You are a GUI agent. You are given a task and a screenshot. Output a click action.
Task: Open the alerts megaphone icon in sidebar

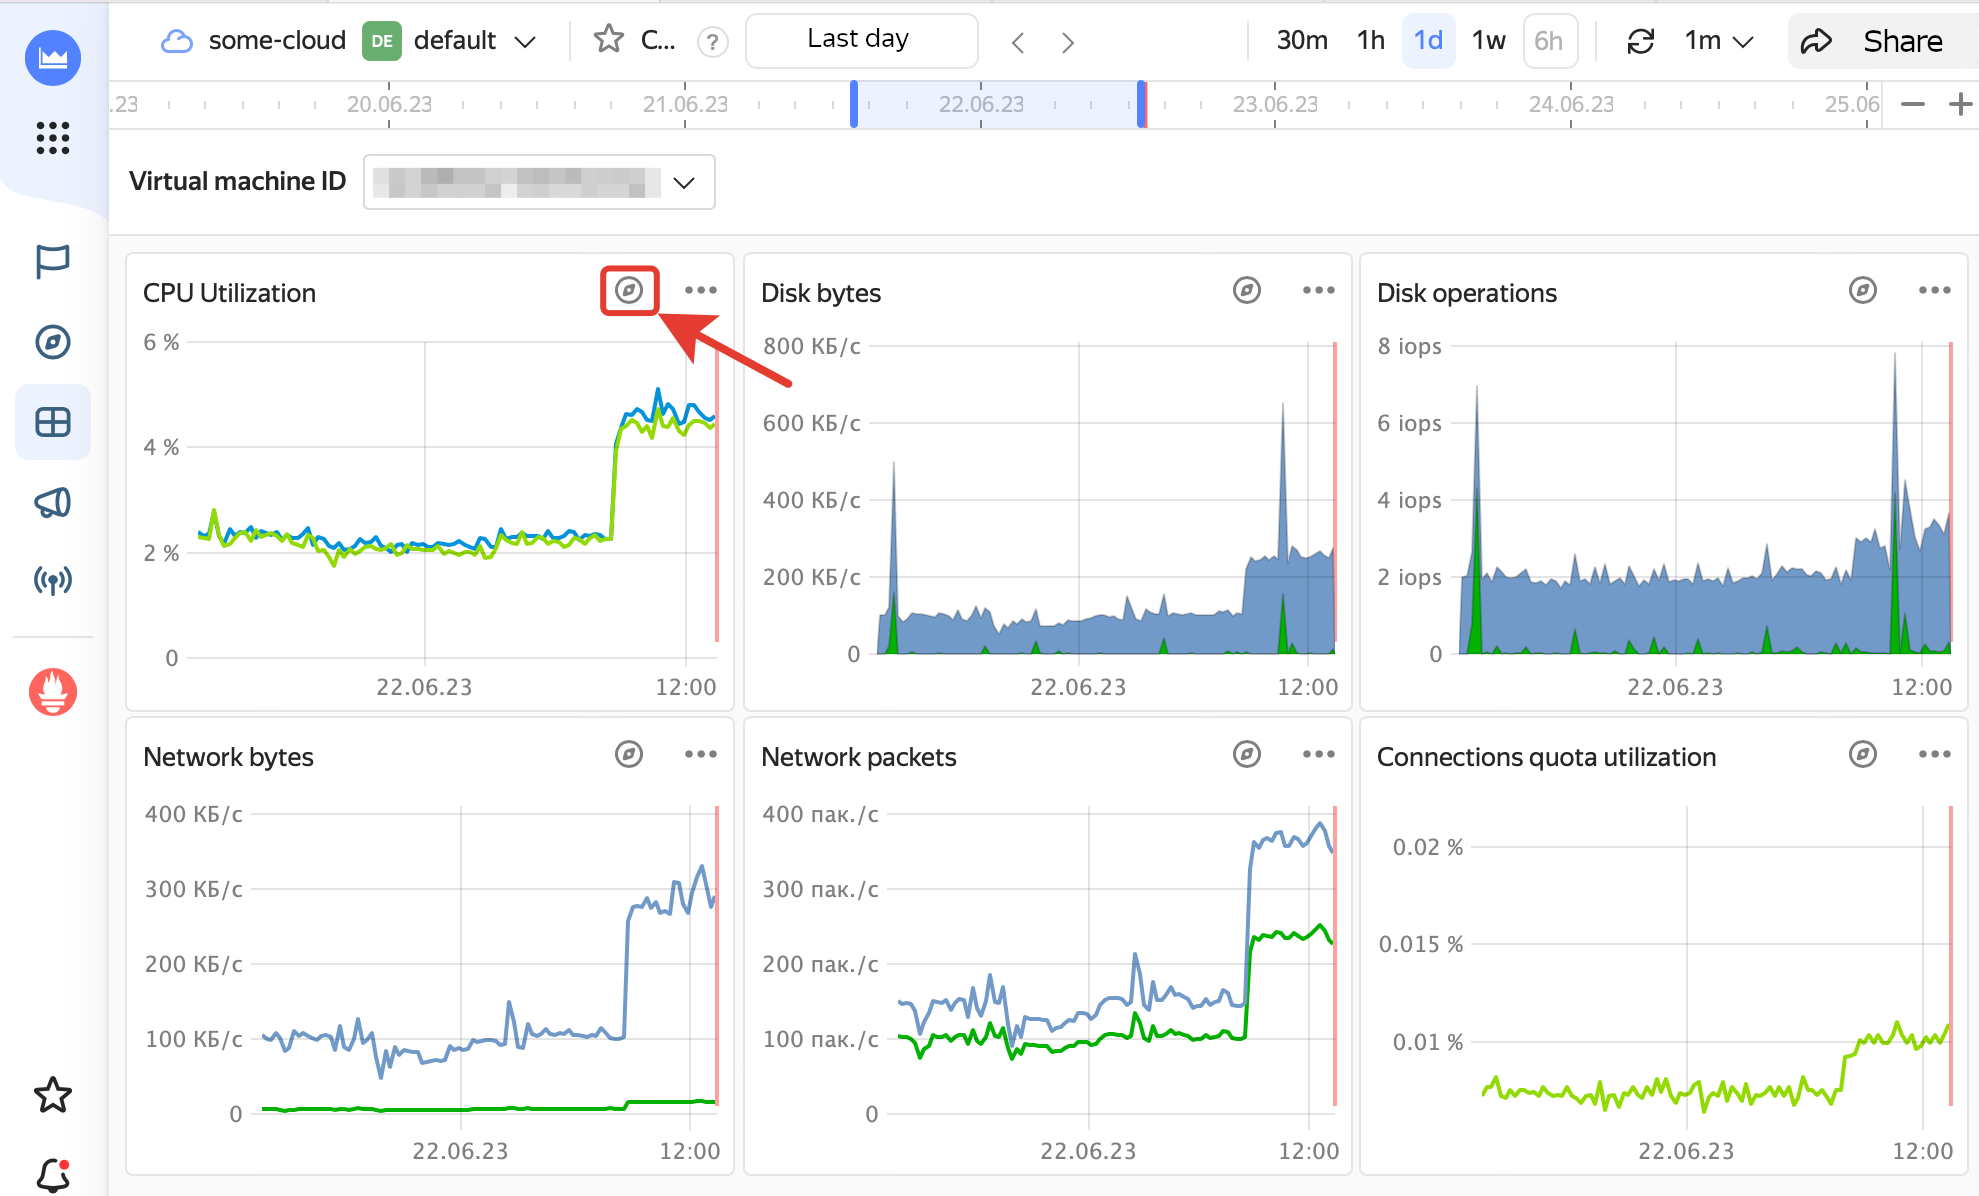tap(53, 502)
